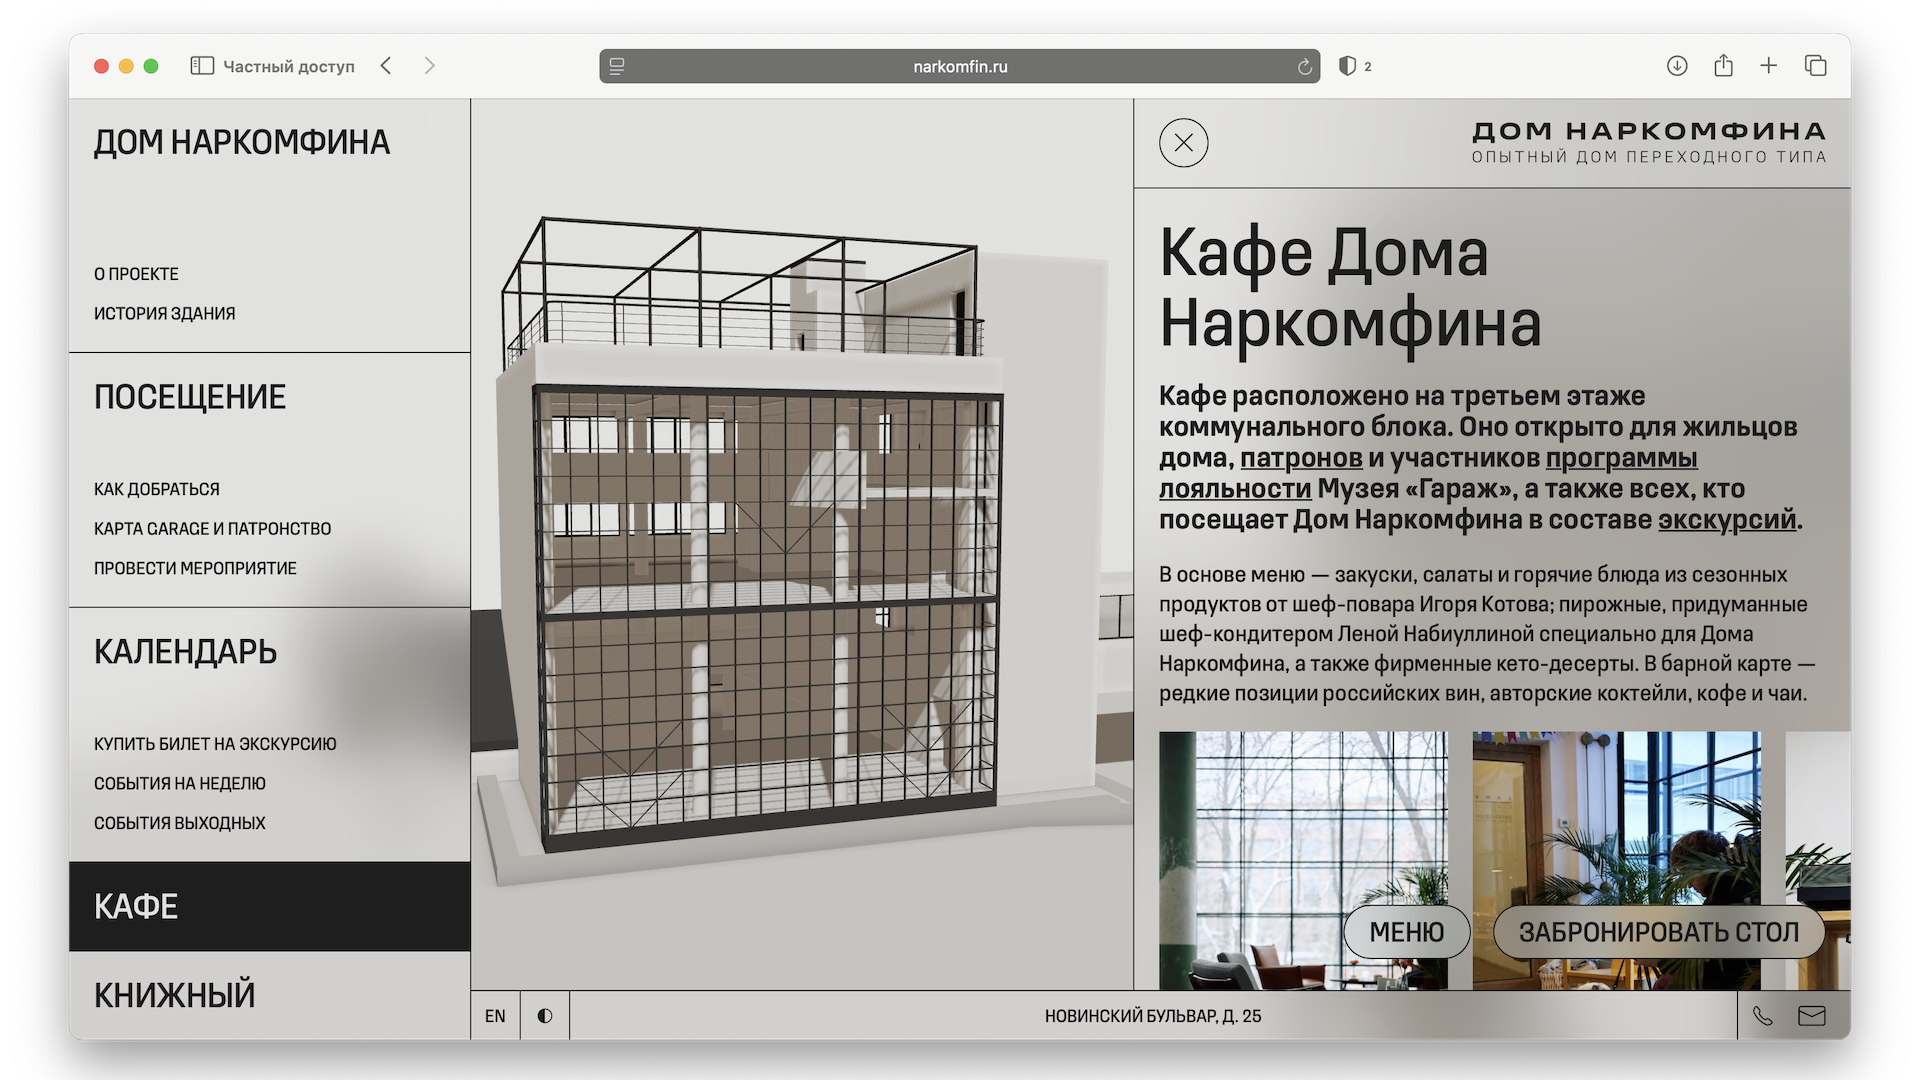The height and width of the screenshot is (1080, 1920).
Task: Click the Share icon in toolbar
Action: 1723,66
